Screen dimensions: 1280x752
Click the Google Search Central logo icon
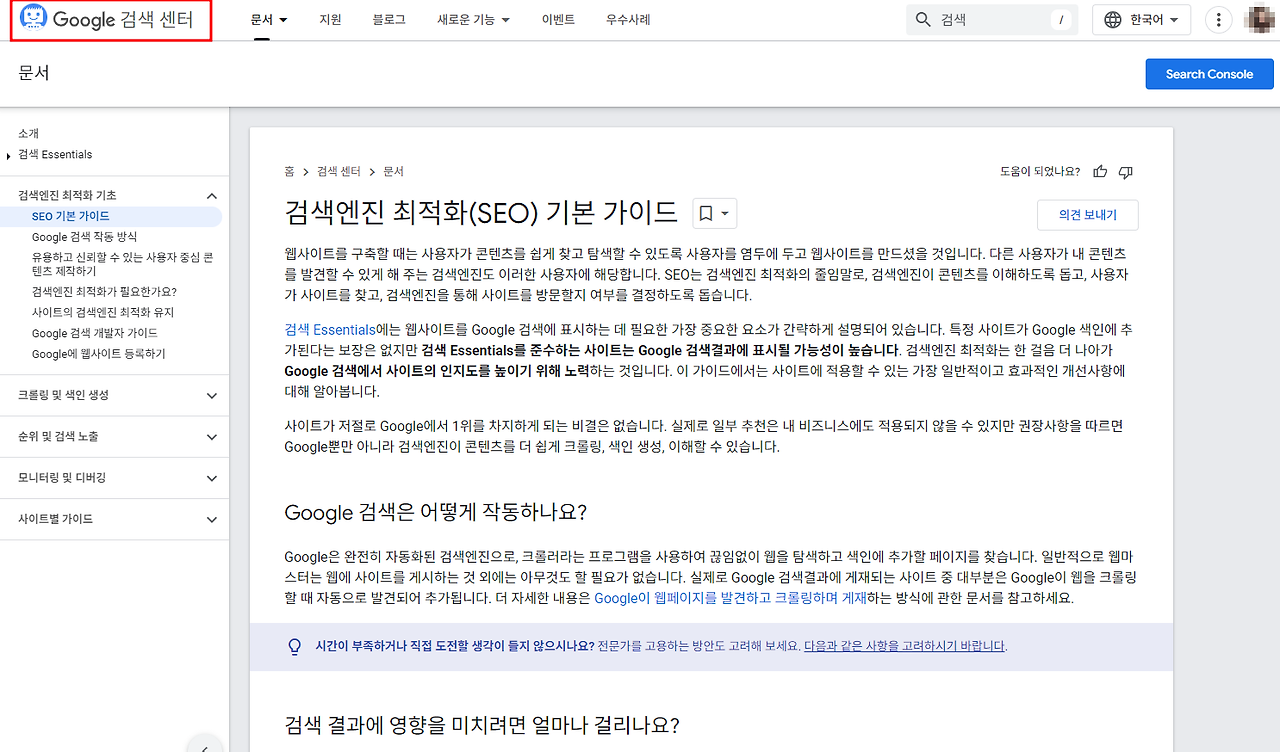tap(33, 19)
